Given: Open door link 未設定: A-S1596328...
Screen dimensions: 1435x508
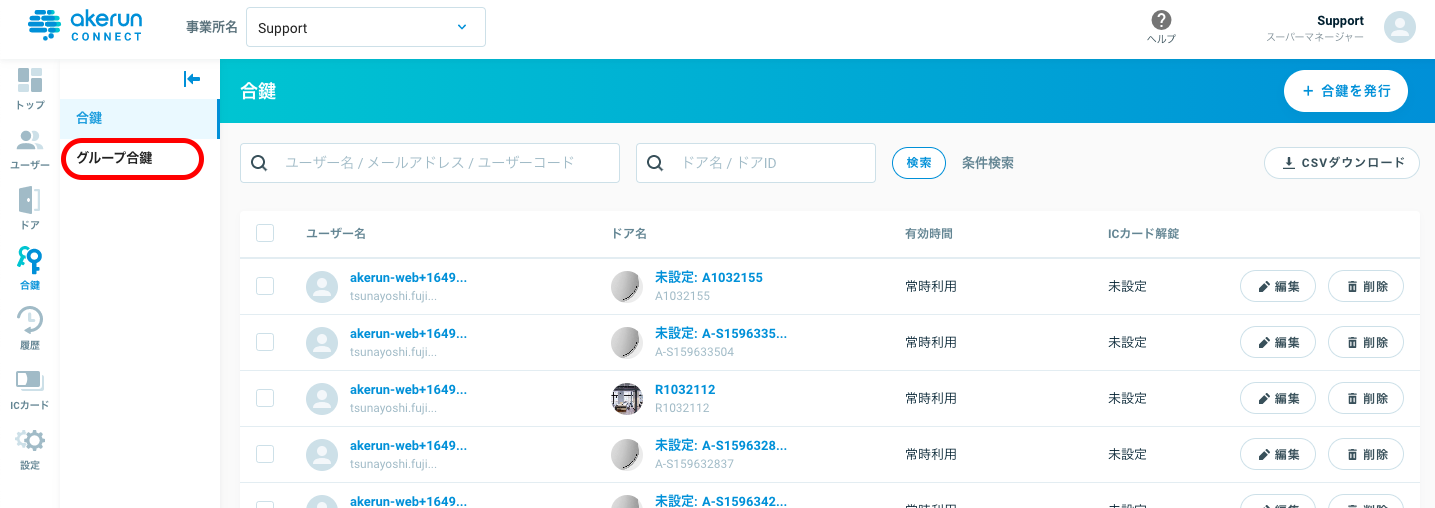Looking at the screenshot, I should tap(721, 446).
